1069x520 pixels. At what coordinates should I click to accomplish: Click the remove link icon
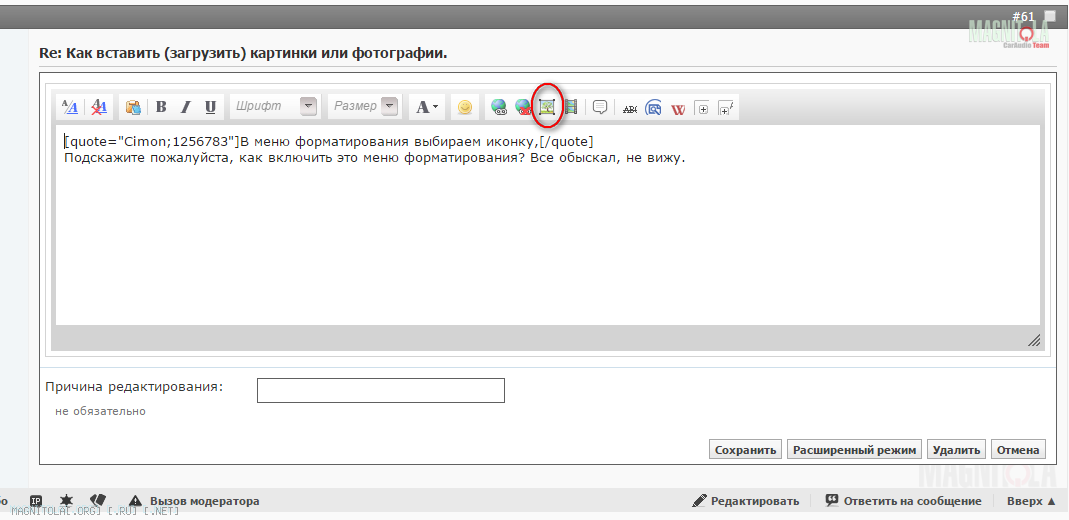pyautogui.click(x=523, y=107)
